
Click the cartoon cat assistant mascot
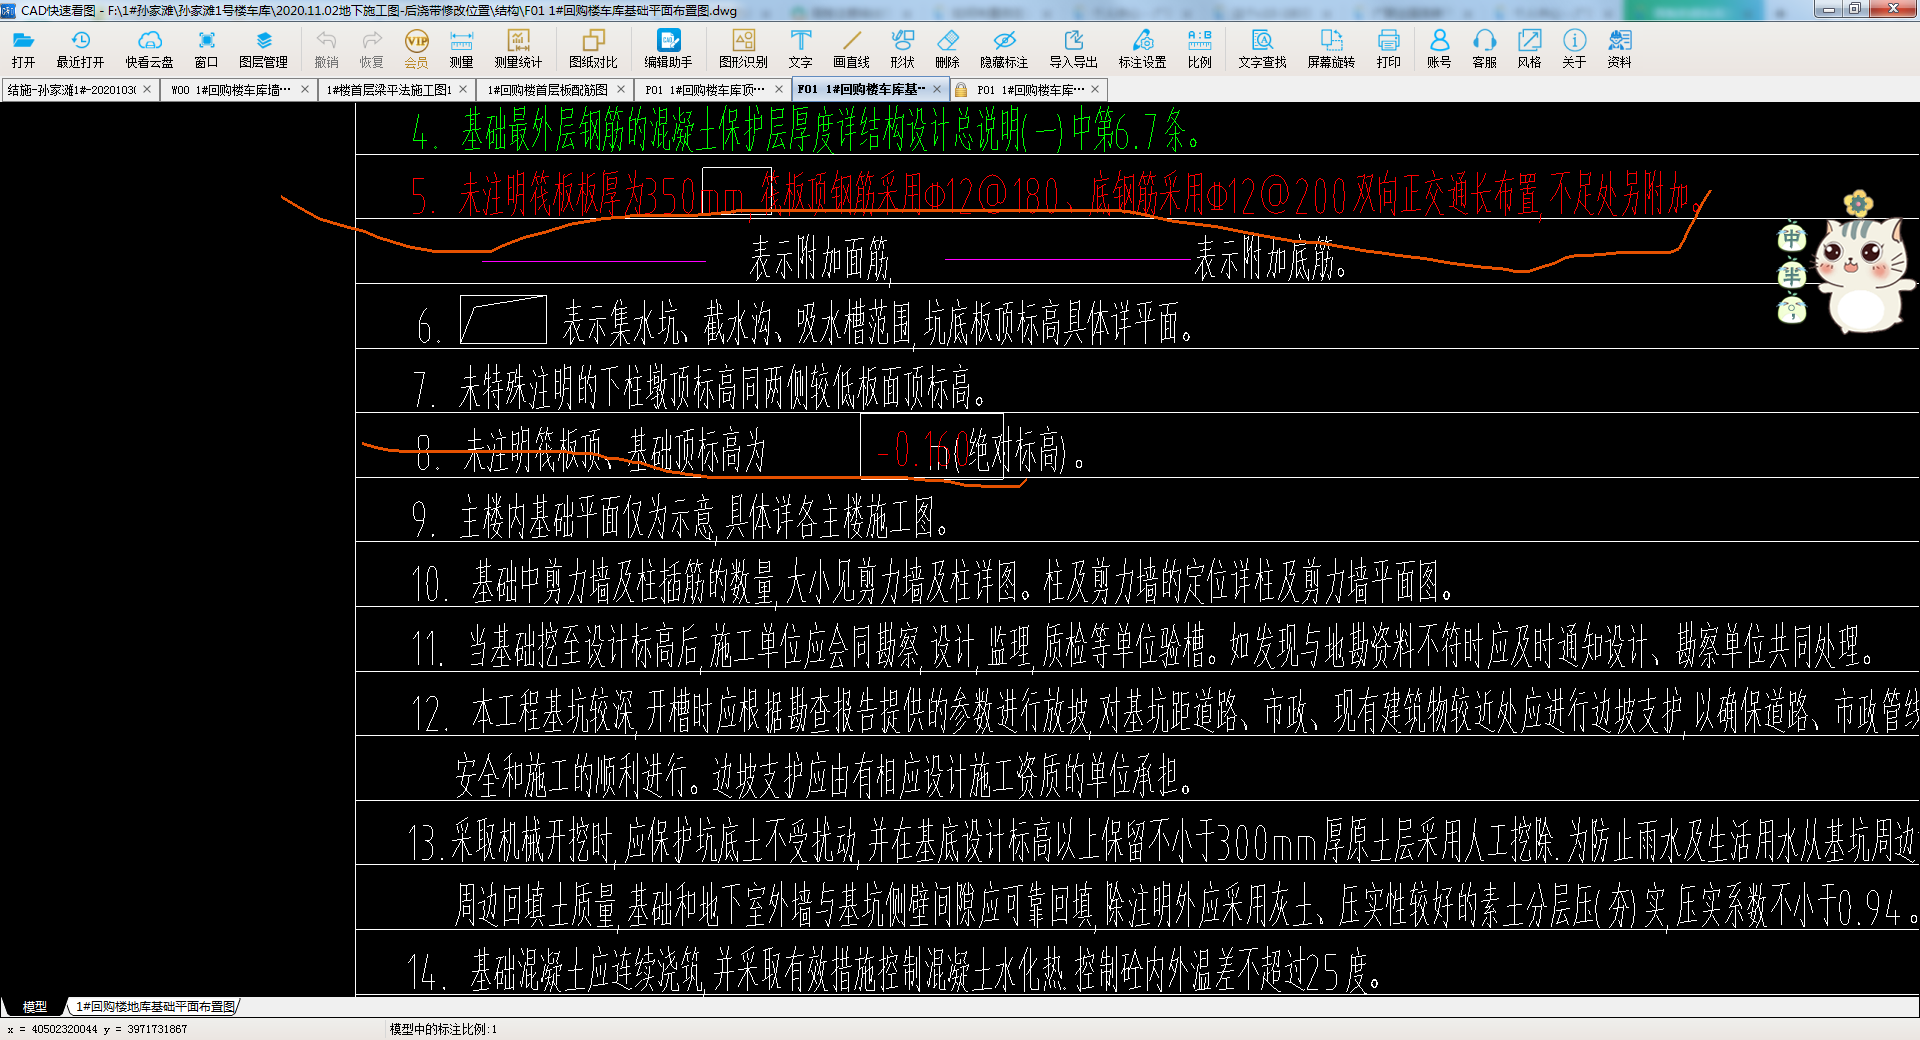1863,275
